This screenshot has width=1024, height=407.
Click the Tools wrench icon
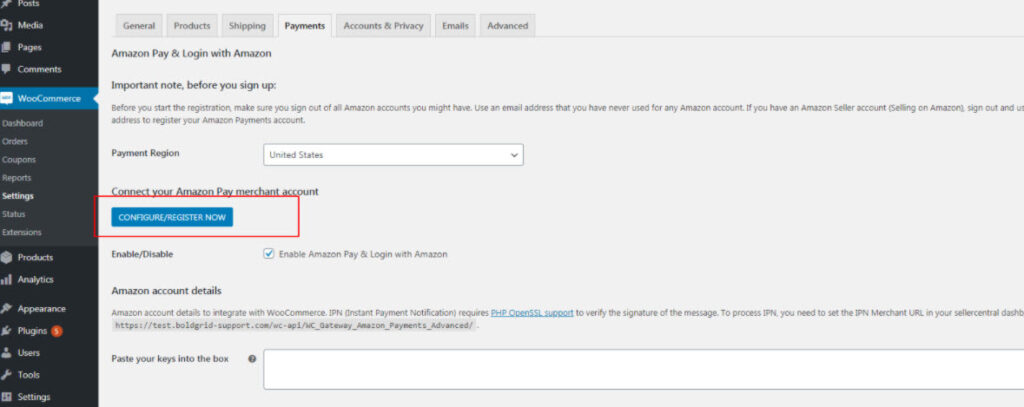click(7, 374)
